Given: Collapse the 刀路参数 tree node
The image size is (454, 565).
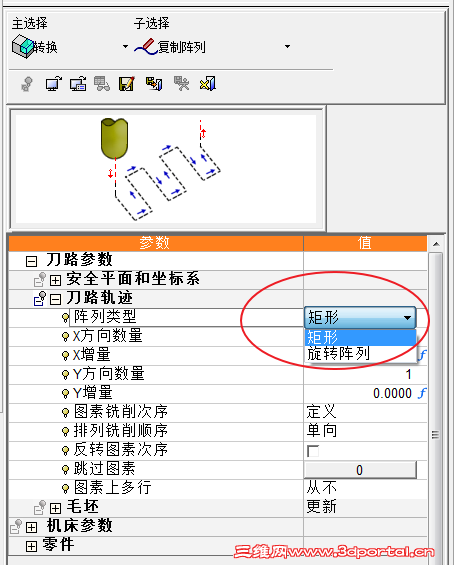Looking at the screenshot, I should click(x=31, y=261).
